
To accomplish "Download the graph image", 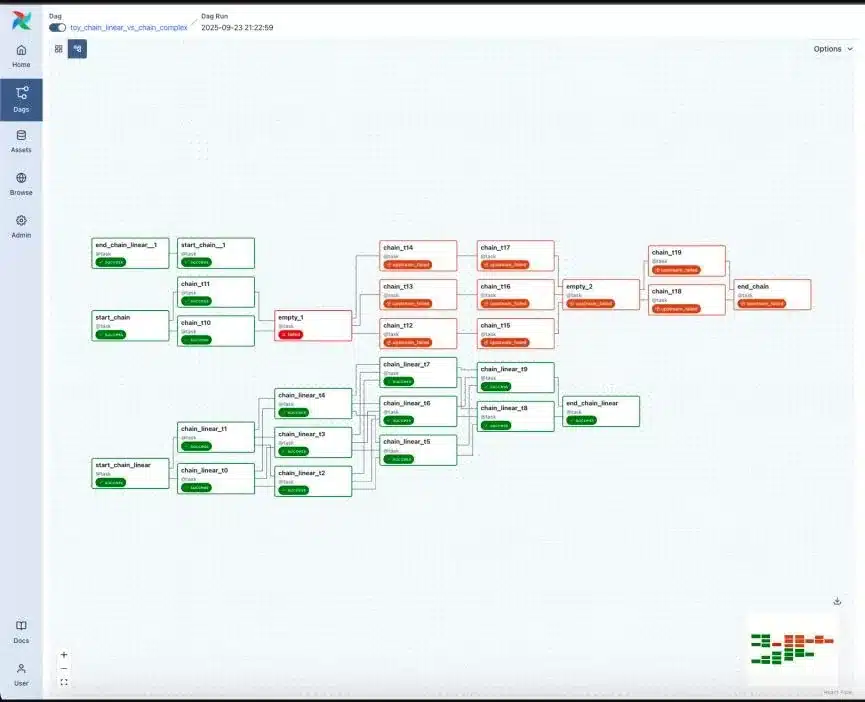I will (x=837, y=601).
